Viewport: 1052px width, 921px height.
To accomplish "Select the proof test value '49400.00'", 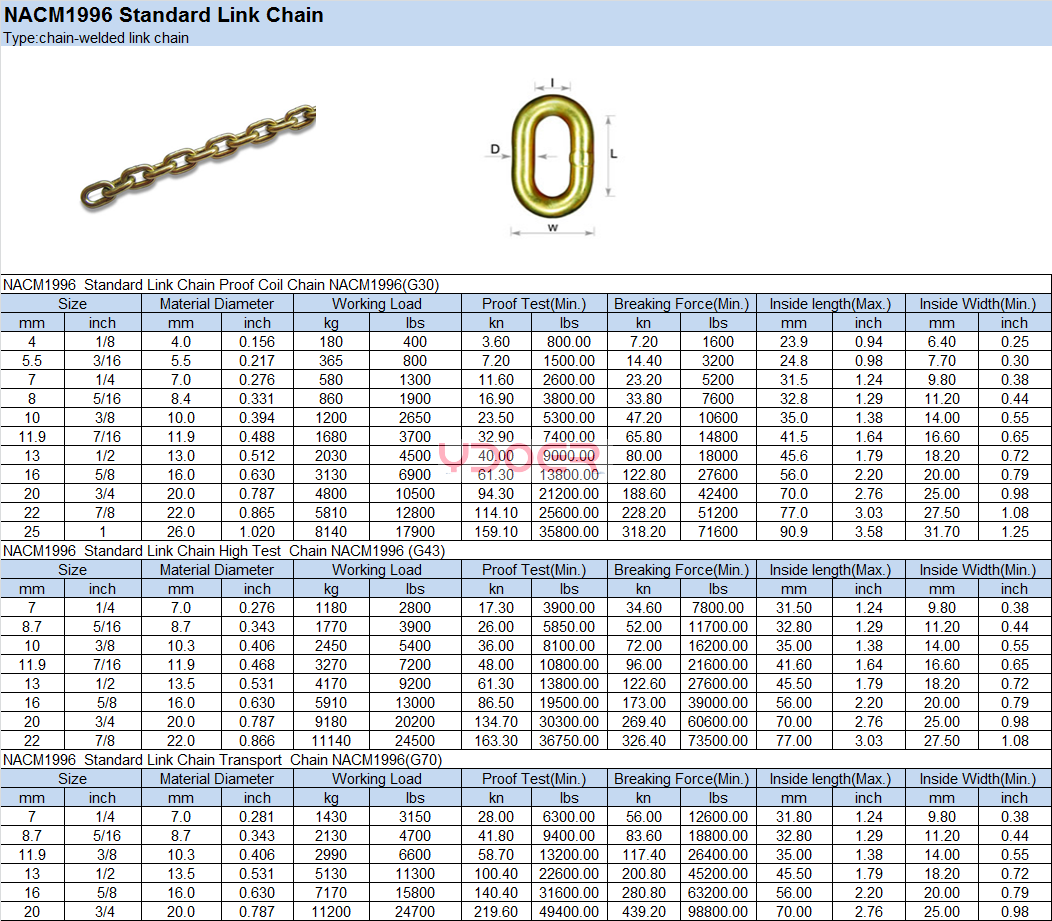I will 569,912.
